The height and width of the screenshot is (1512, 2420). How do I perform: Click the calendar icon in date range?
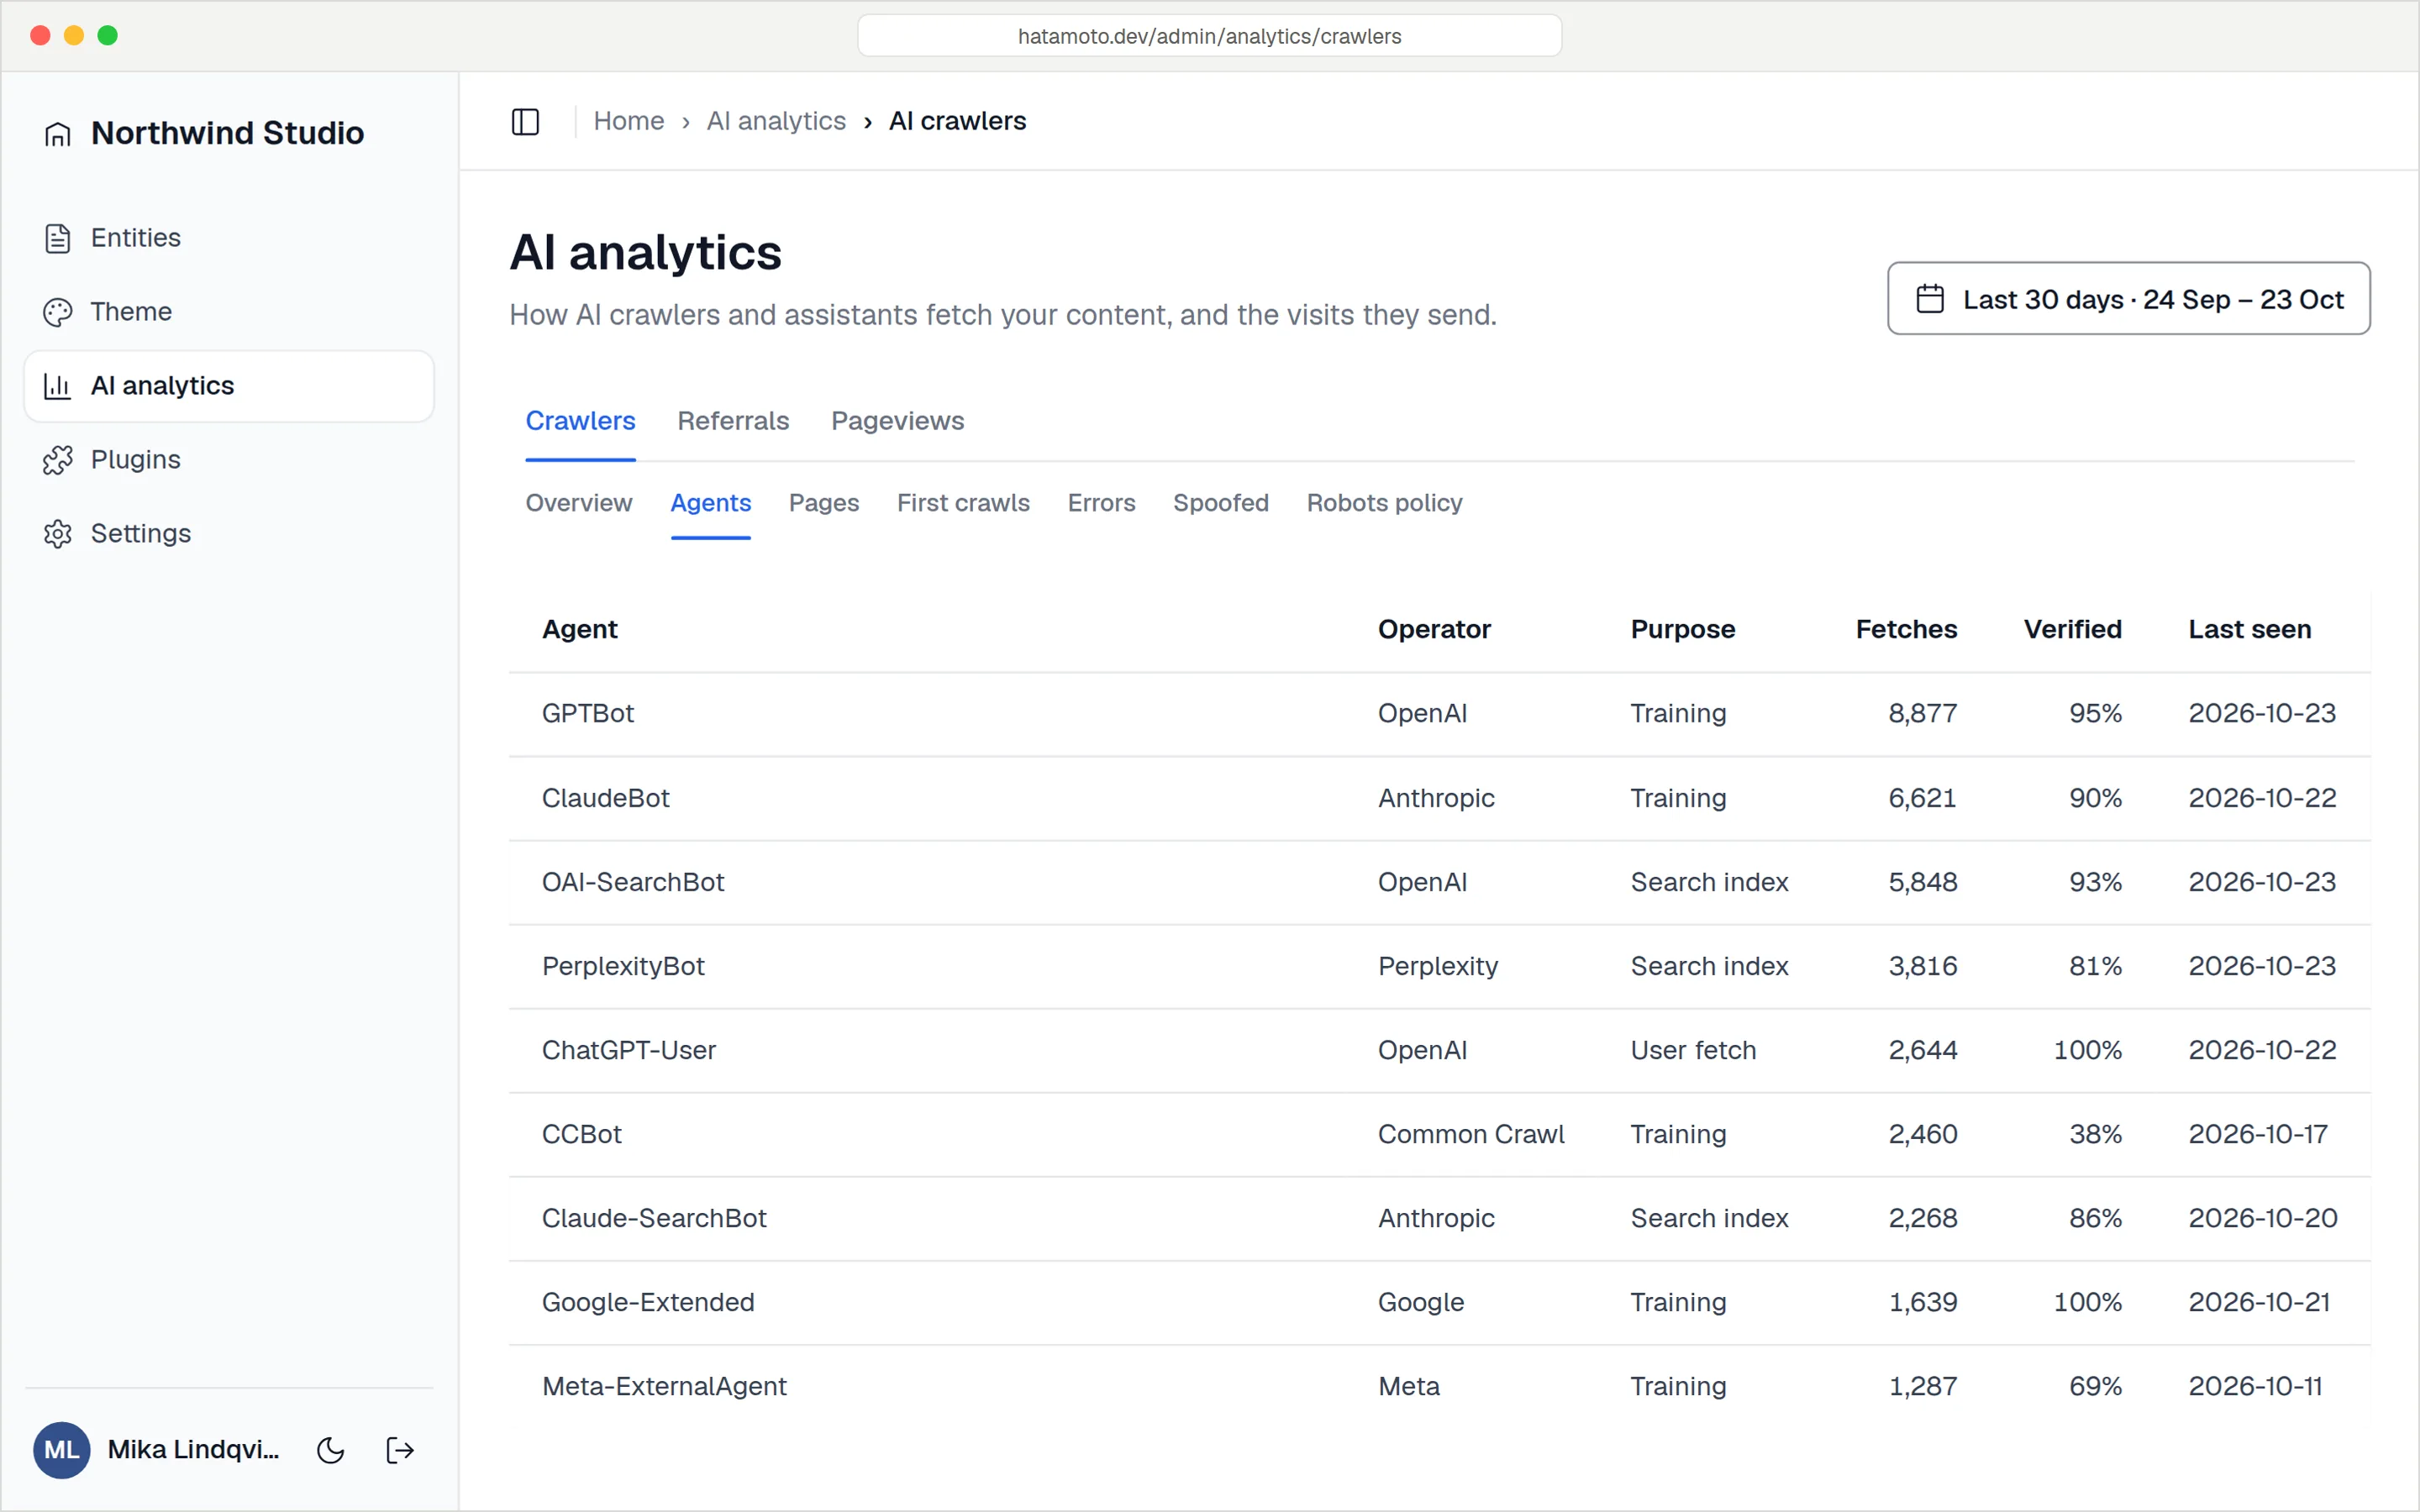click(x=1930, y=299)
